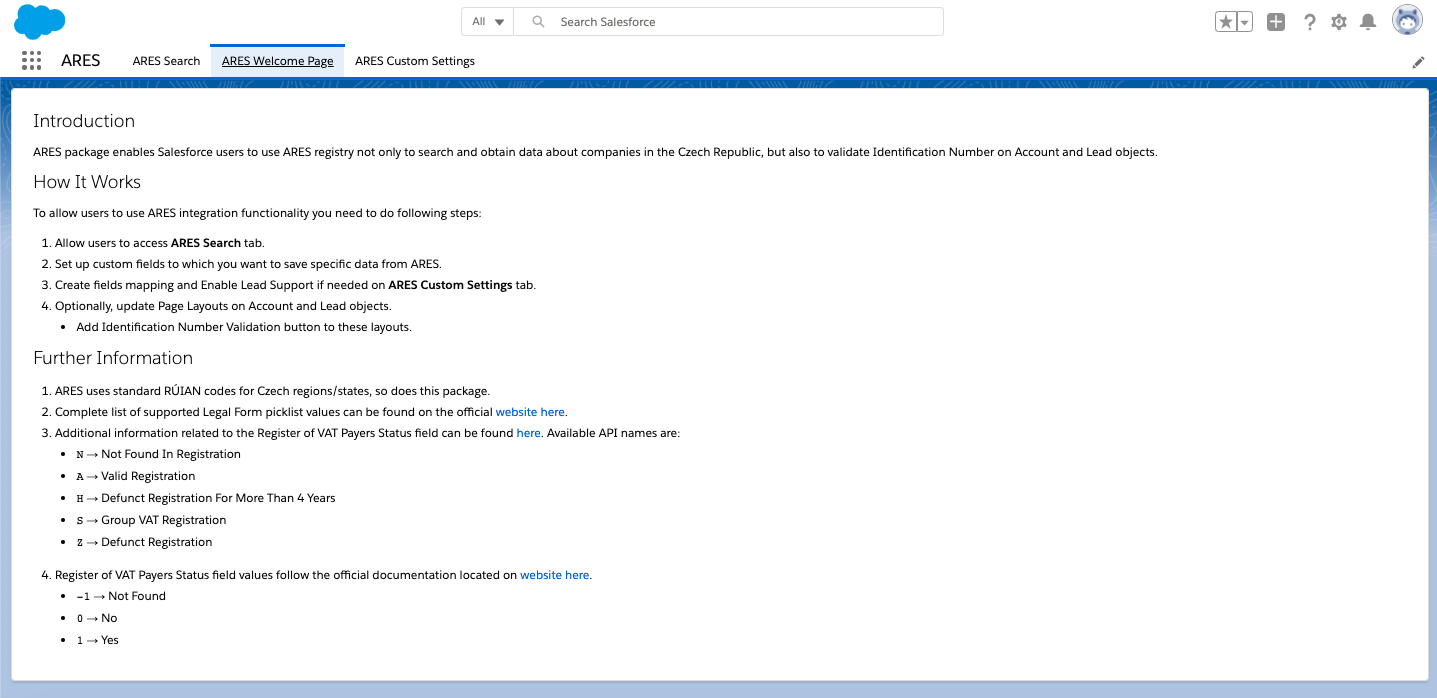Follow the Legal Form website here link
The width and height of the screenshot is (1437, 698).
tap(530, 412)
